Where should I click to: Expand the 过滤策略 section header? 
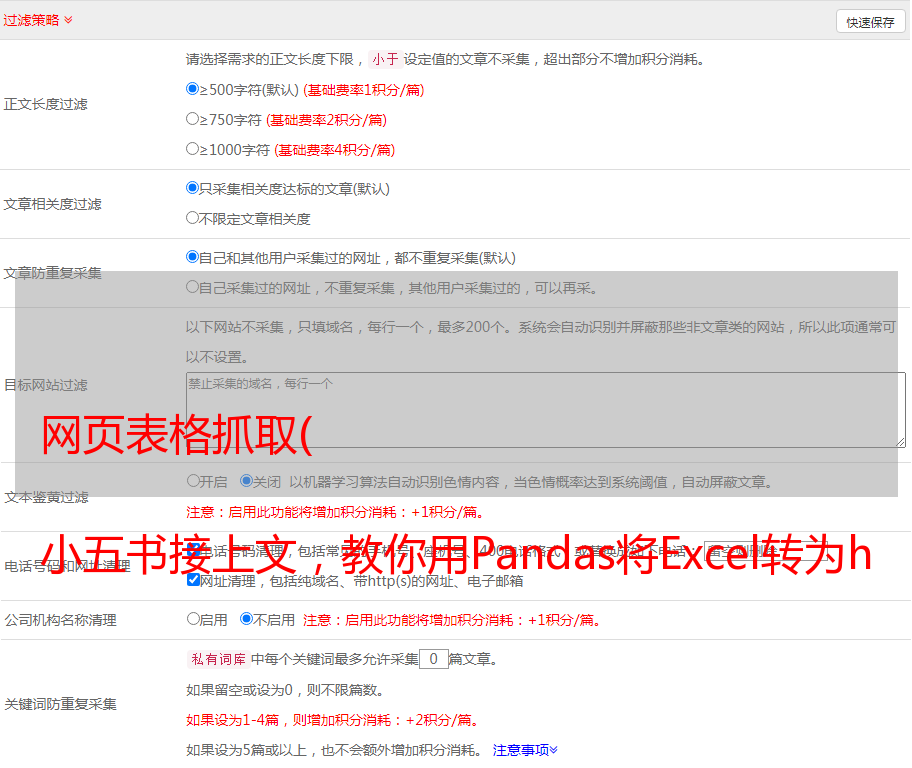(38, 20)
